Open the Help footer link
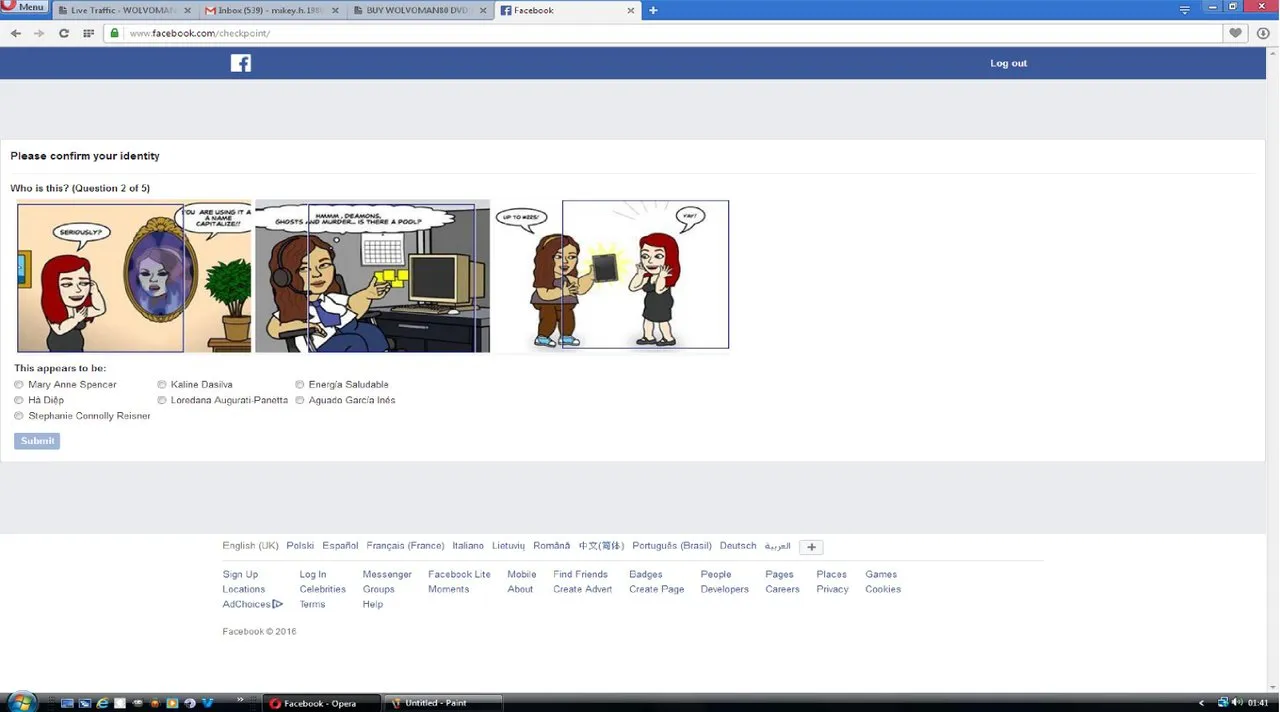Screen dimensions: 1280x712 [373, 605]
